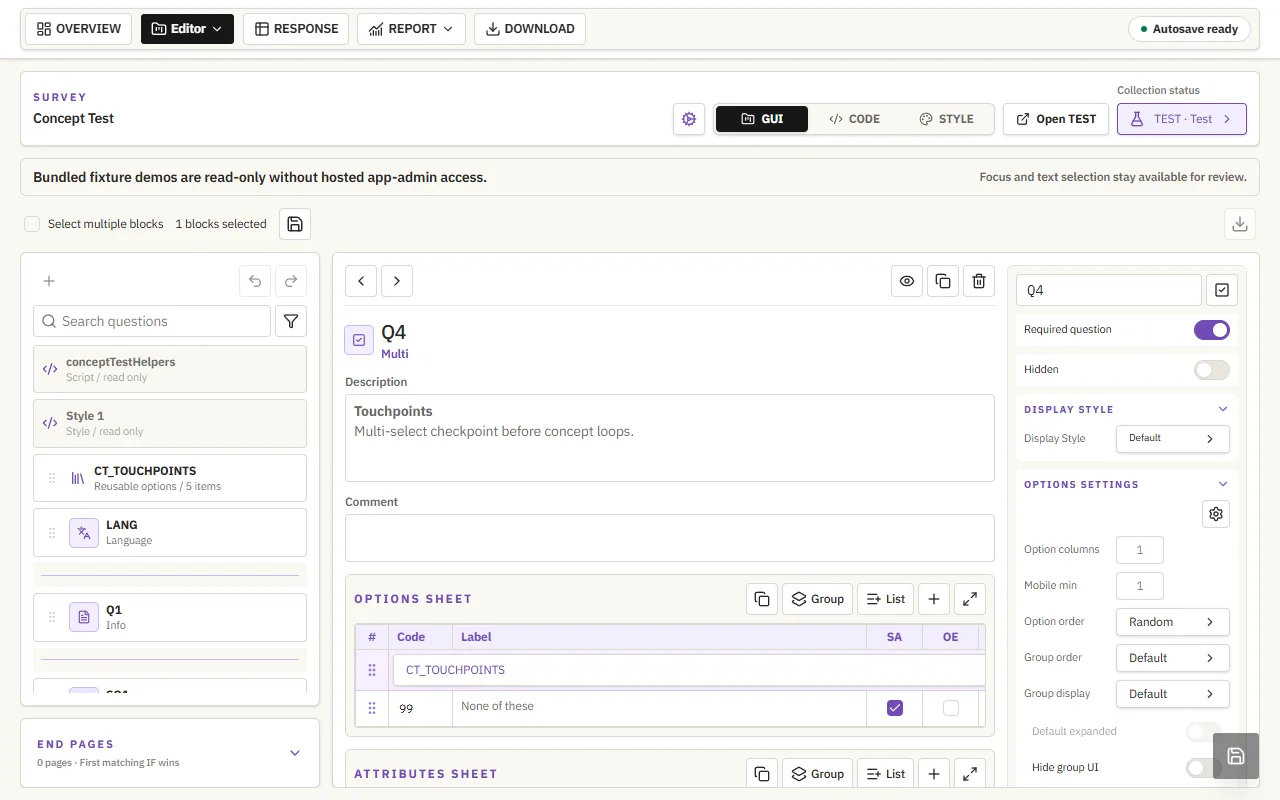Screen dimensions: 1280x800
Task: Open options settings gear in right panel
Action: 1216,514
